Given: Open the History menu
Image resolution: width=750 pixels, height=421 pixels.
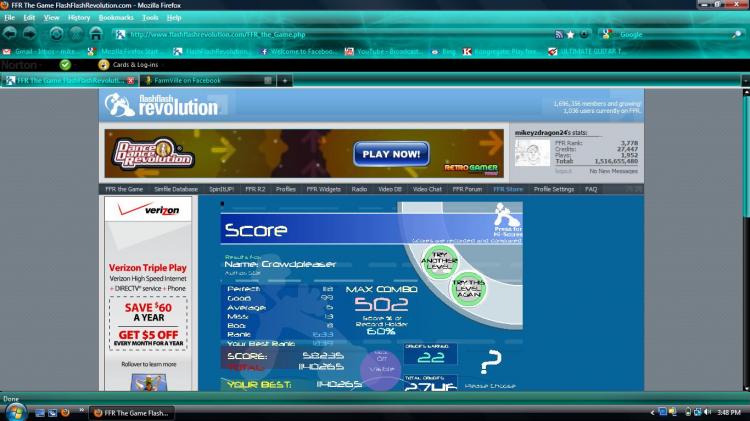Looking at the screenshot, I should click(x=79, y=18).
